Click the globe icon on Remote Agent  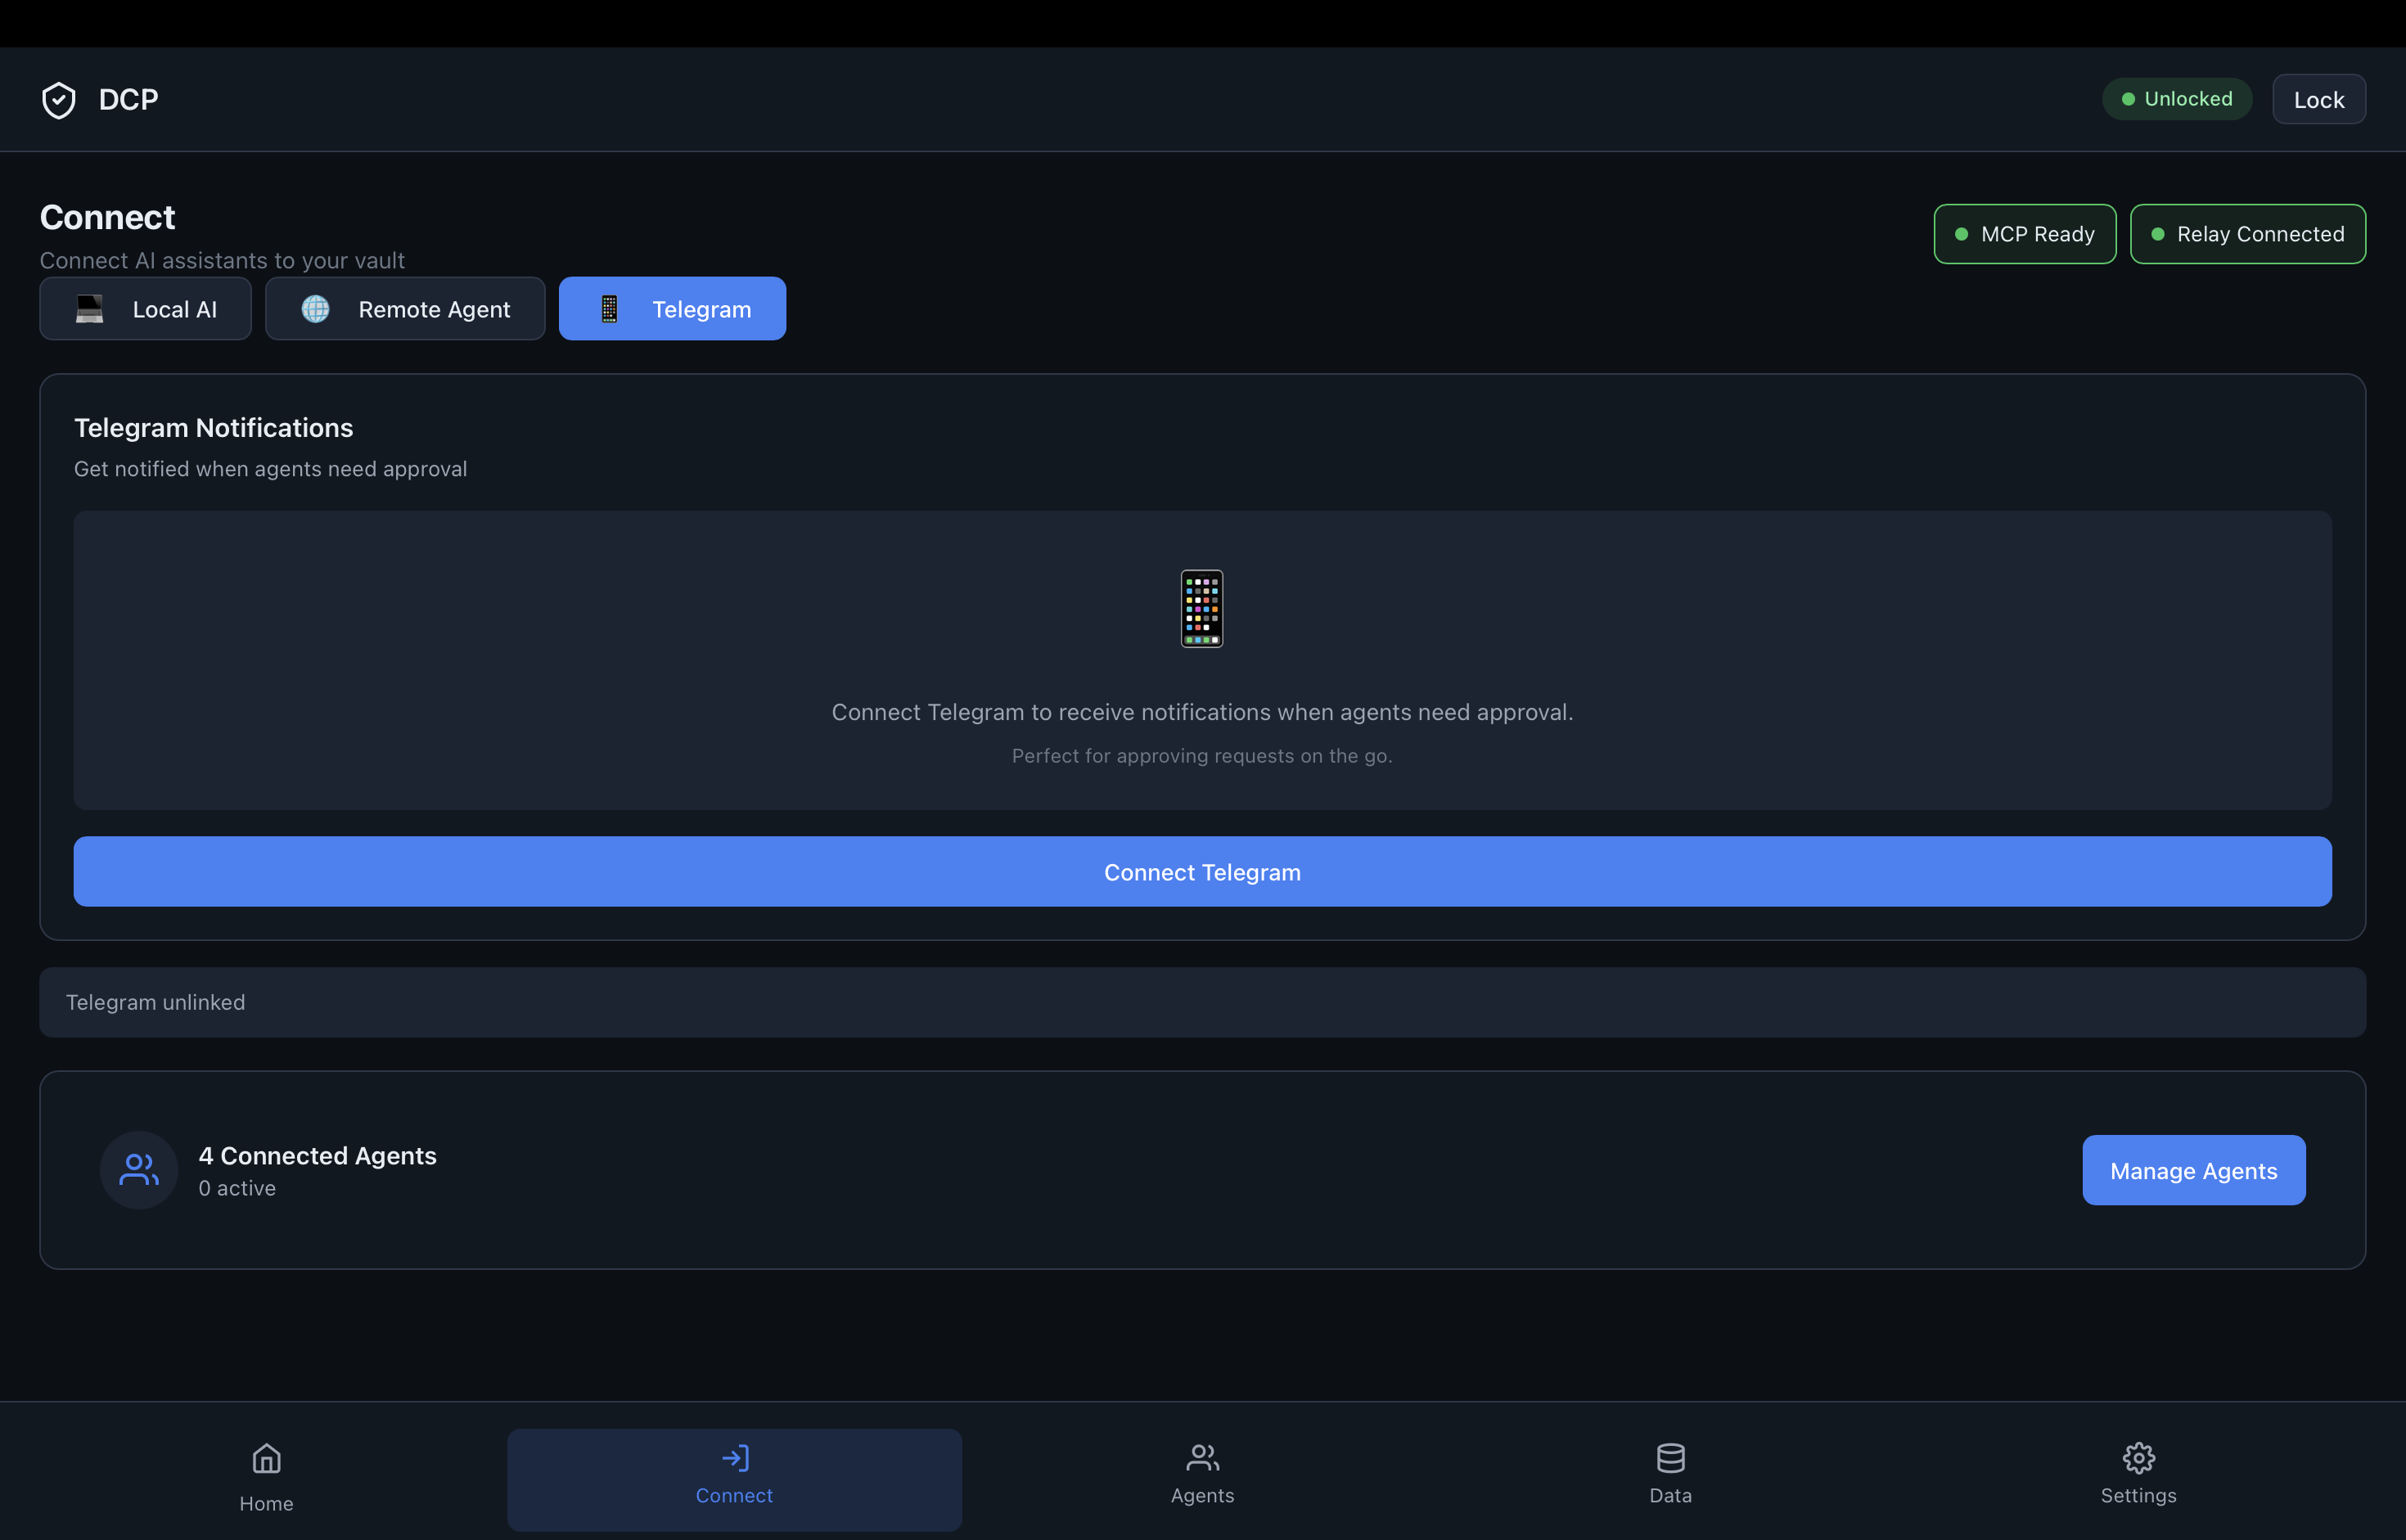tap(315, 309)
